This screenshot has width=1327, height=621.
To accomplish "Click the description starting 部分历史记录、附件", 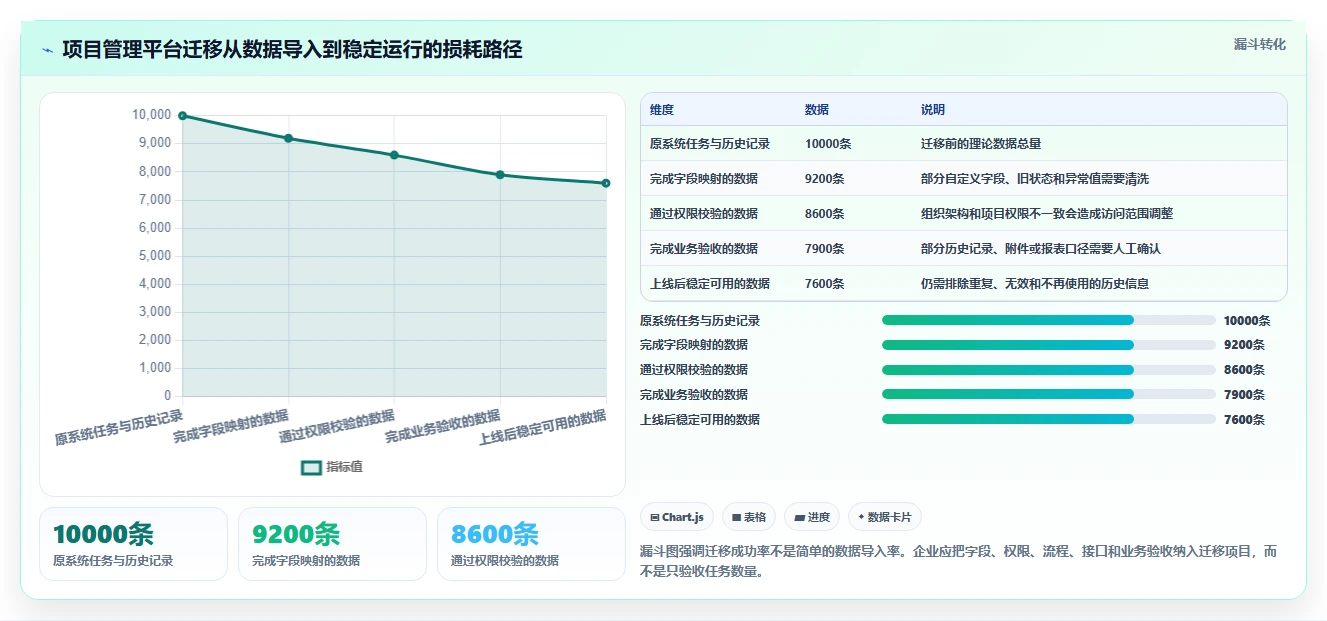I will click(x=1041, y=249).
